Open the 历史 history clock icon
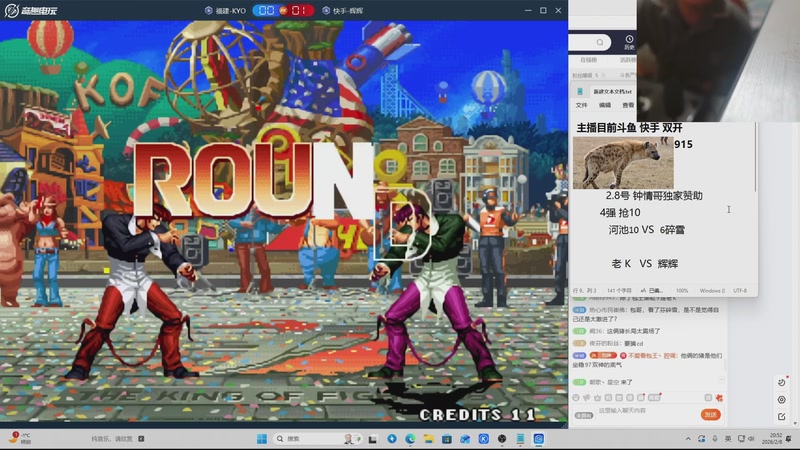Screen dimensions: 800x450 click(629, 42)
